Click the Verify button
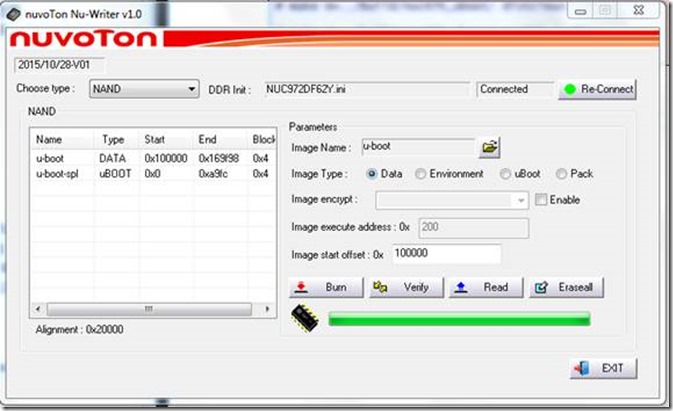673x411 pixels. click(406, 287)
